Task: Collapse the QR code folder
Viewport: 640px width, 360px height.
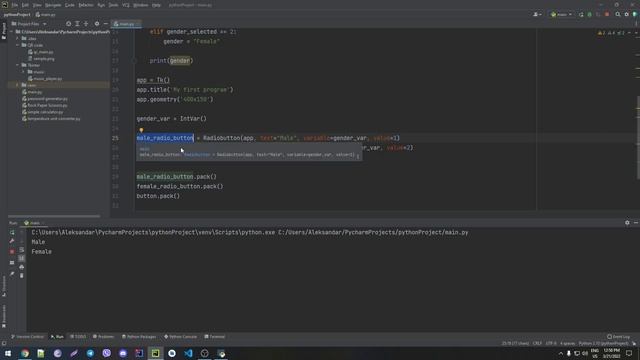Action: (x=18, y=45)
